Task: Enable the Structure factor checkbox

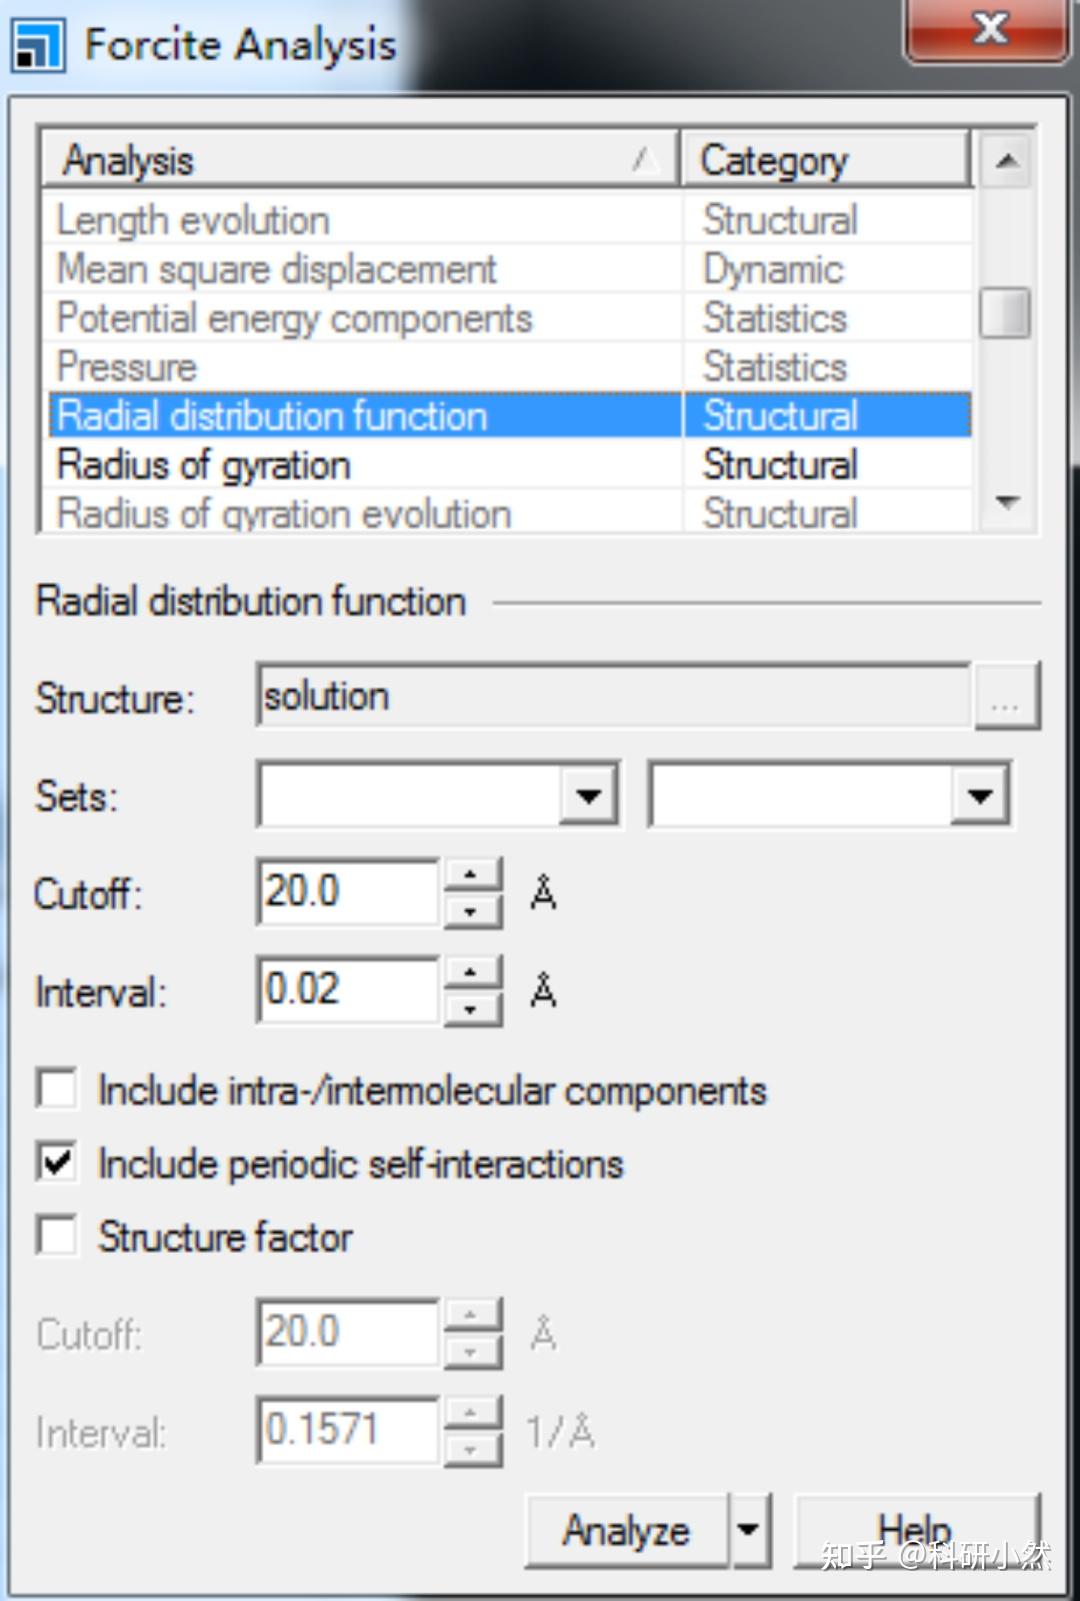Action: pos(57,1235)
